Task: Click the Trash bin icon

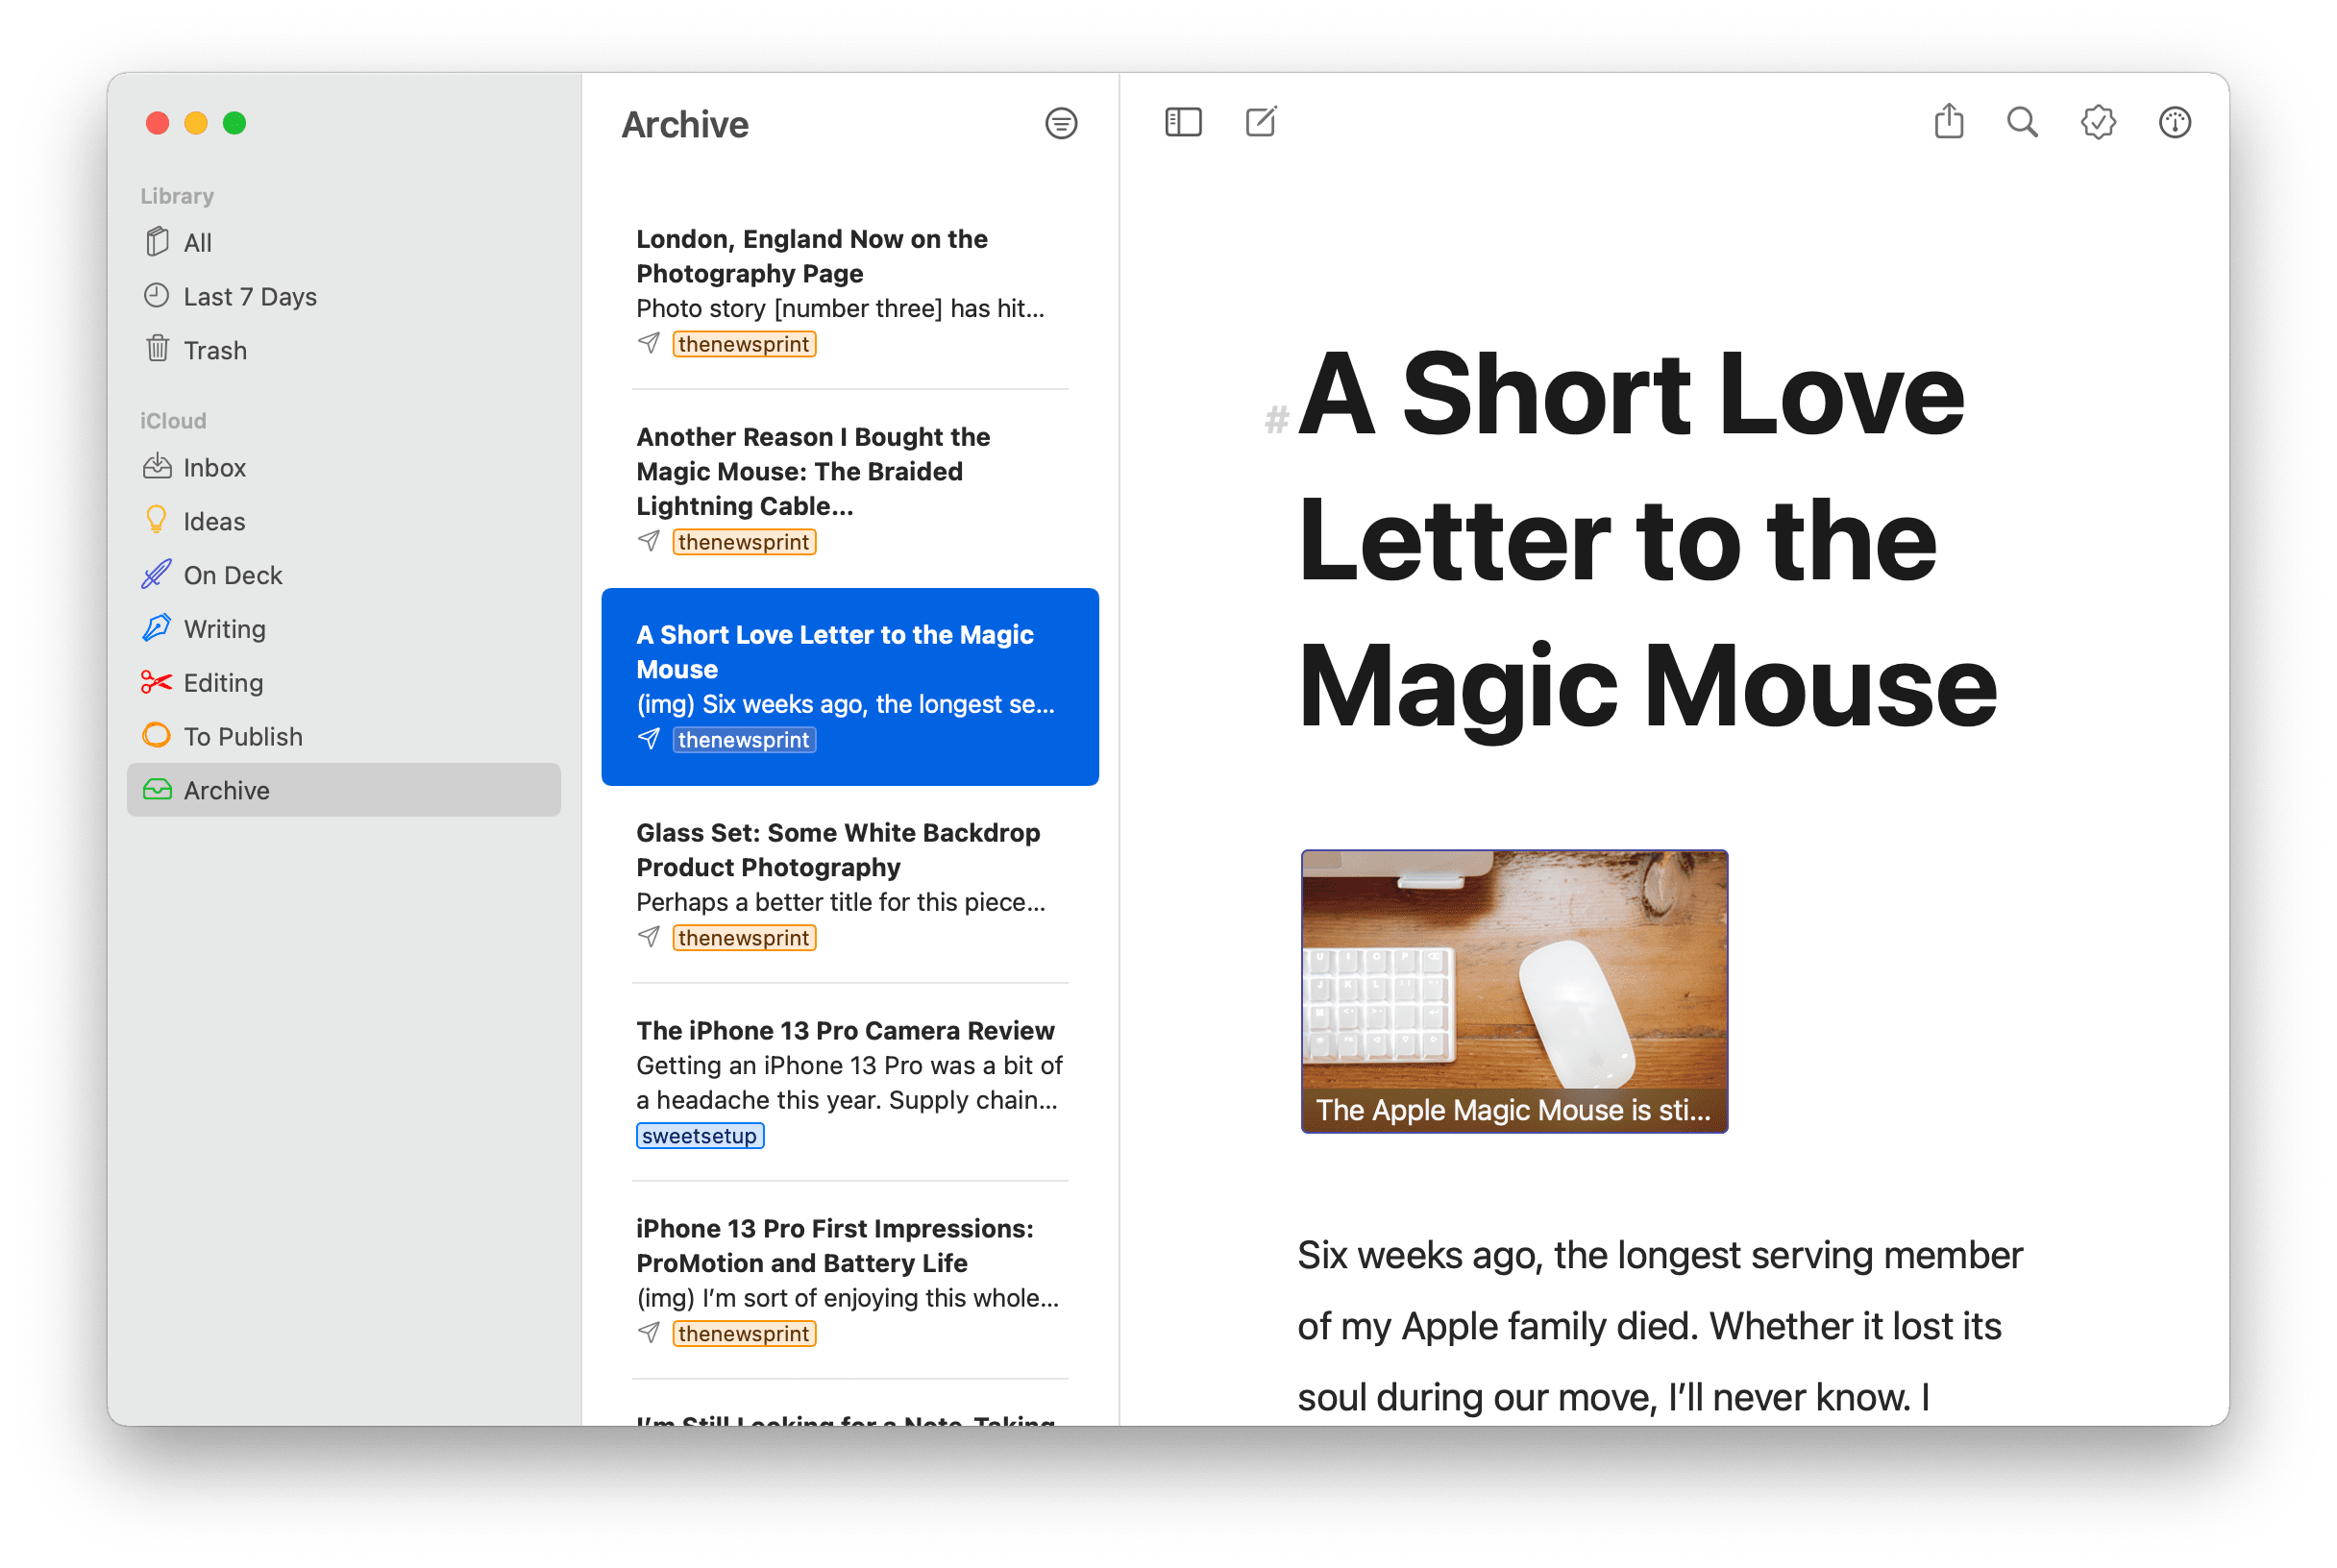Action: click(x=157, y=349)
